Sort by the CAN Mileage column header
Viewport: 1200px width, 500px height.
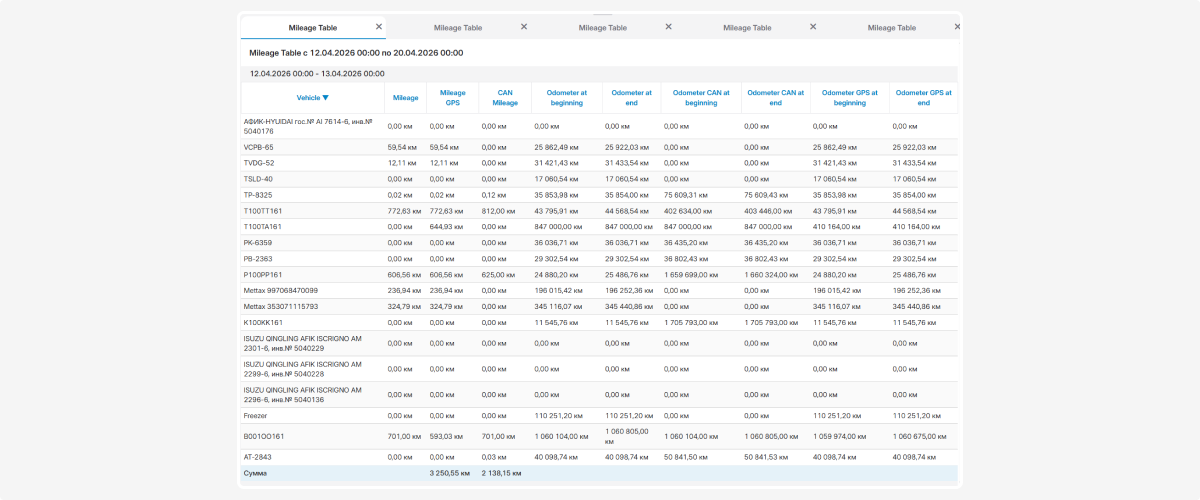tap(505, 98)
